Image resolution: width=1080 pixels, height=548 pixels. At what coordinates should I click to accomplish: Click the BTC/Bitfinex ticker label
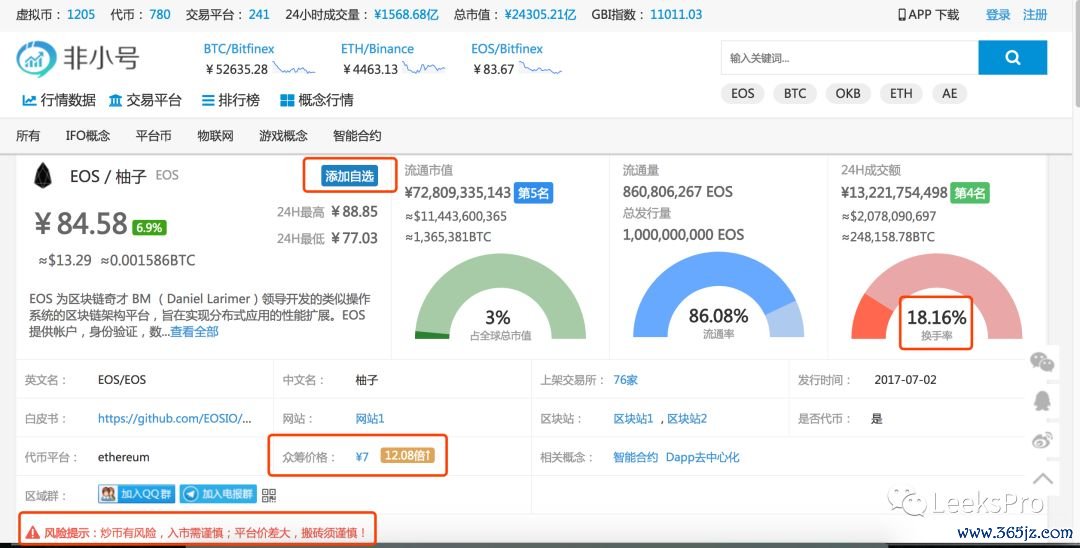[x=238, y=49]
